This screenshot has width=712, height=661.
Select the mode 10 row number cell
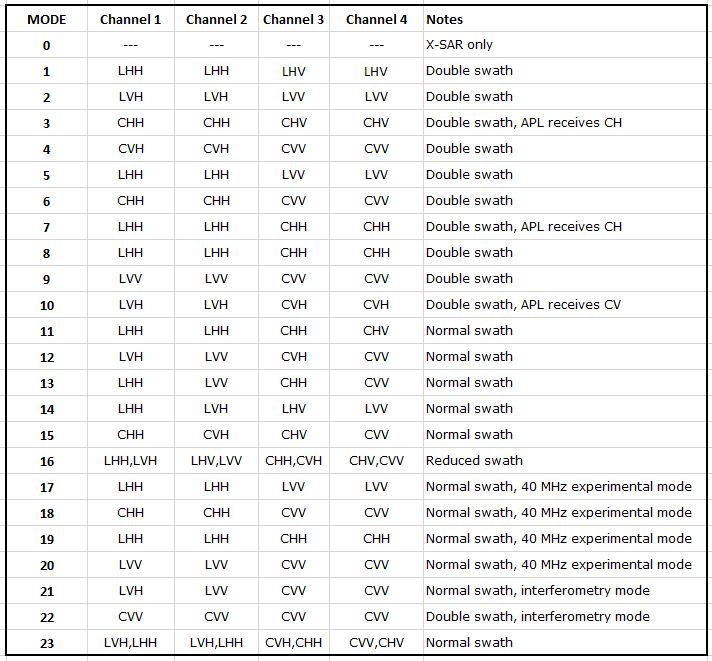(46, 305)
